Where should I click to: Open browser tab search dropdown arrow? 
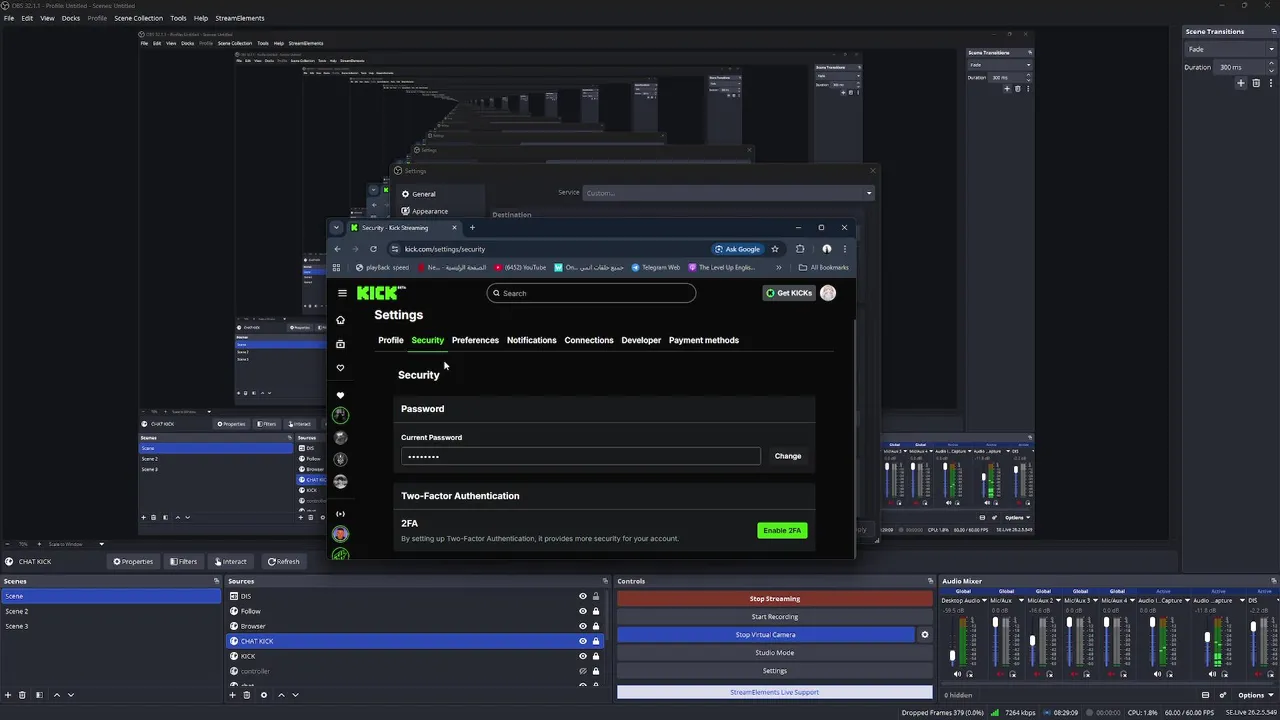[337, 227]
